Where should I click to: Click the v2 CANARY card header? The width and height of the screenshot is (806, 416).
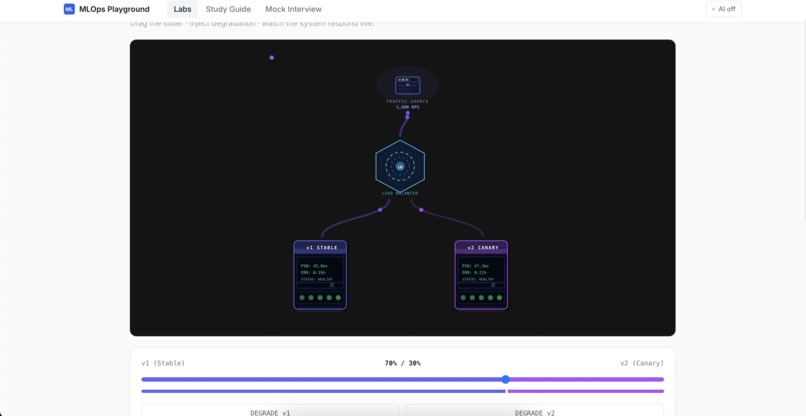[x=481, y=247]
